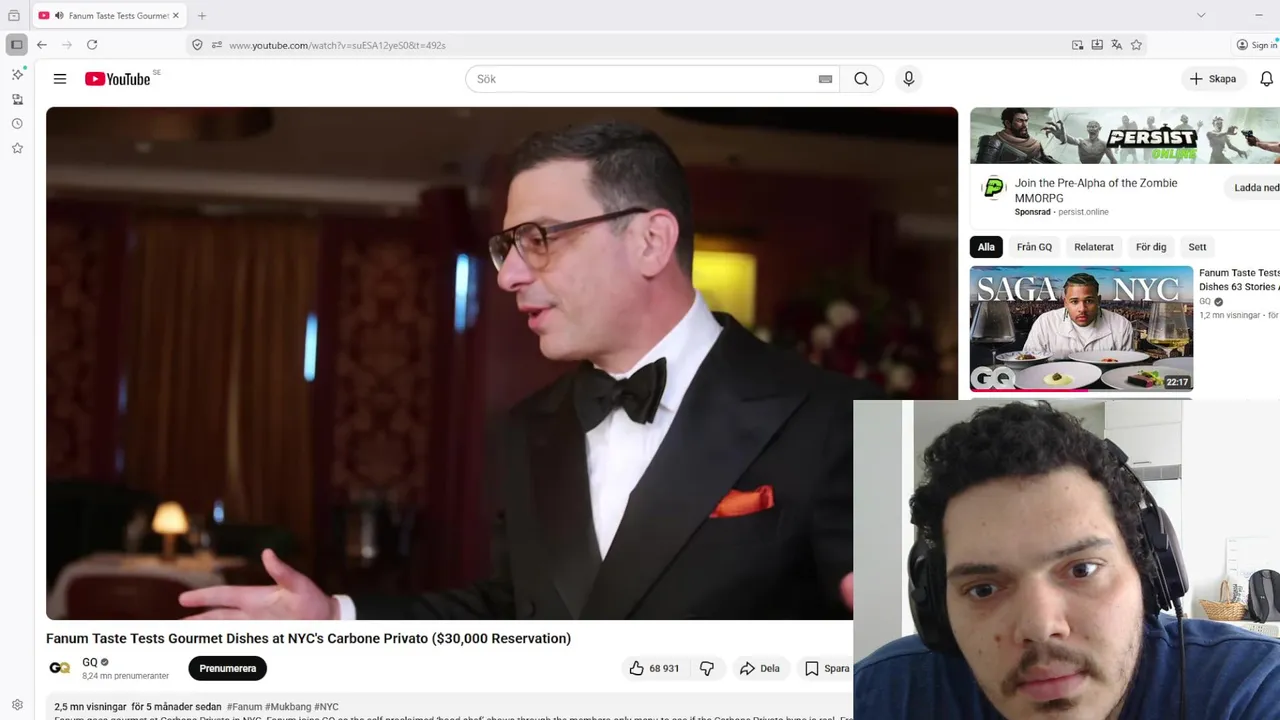Viewport: 1280px width, 720px height.
Task: Dislike the video with thumbs-down icon
Action: point(707,668)
